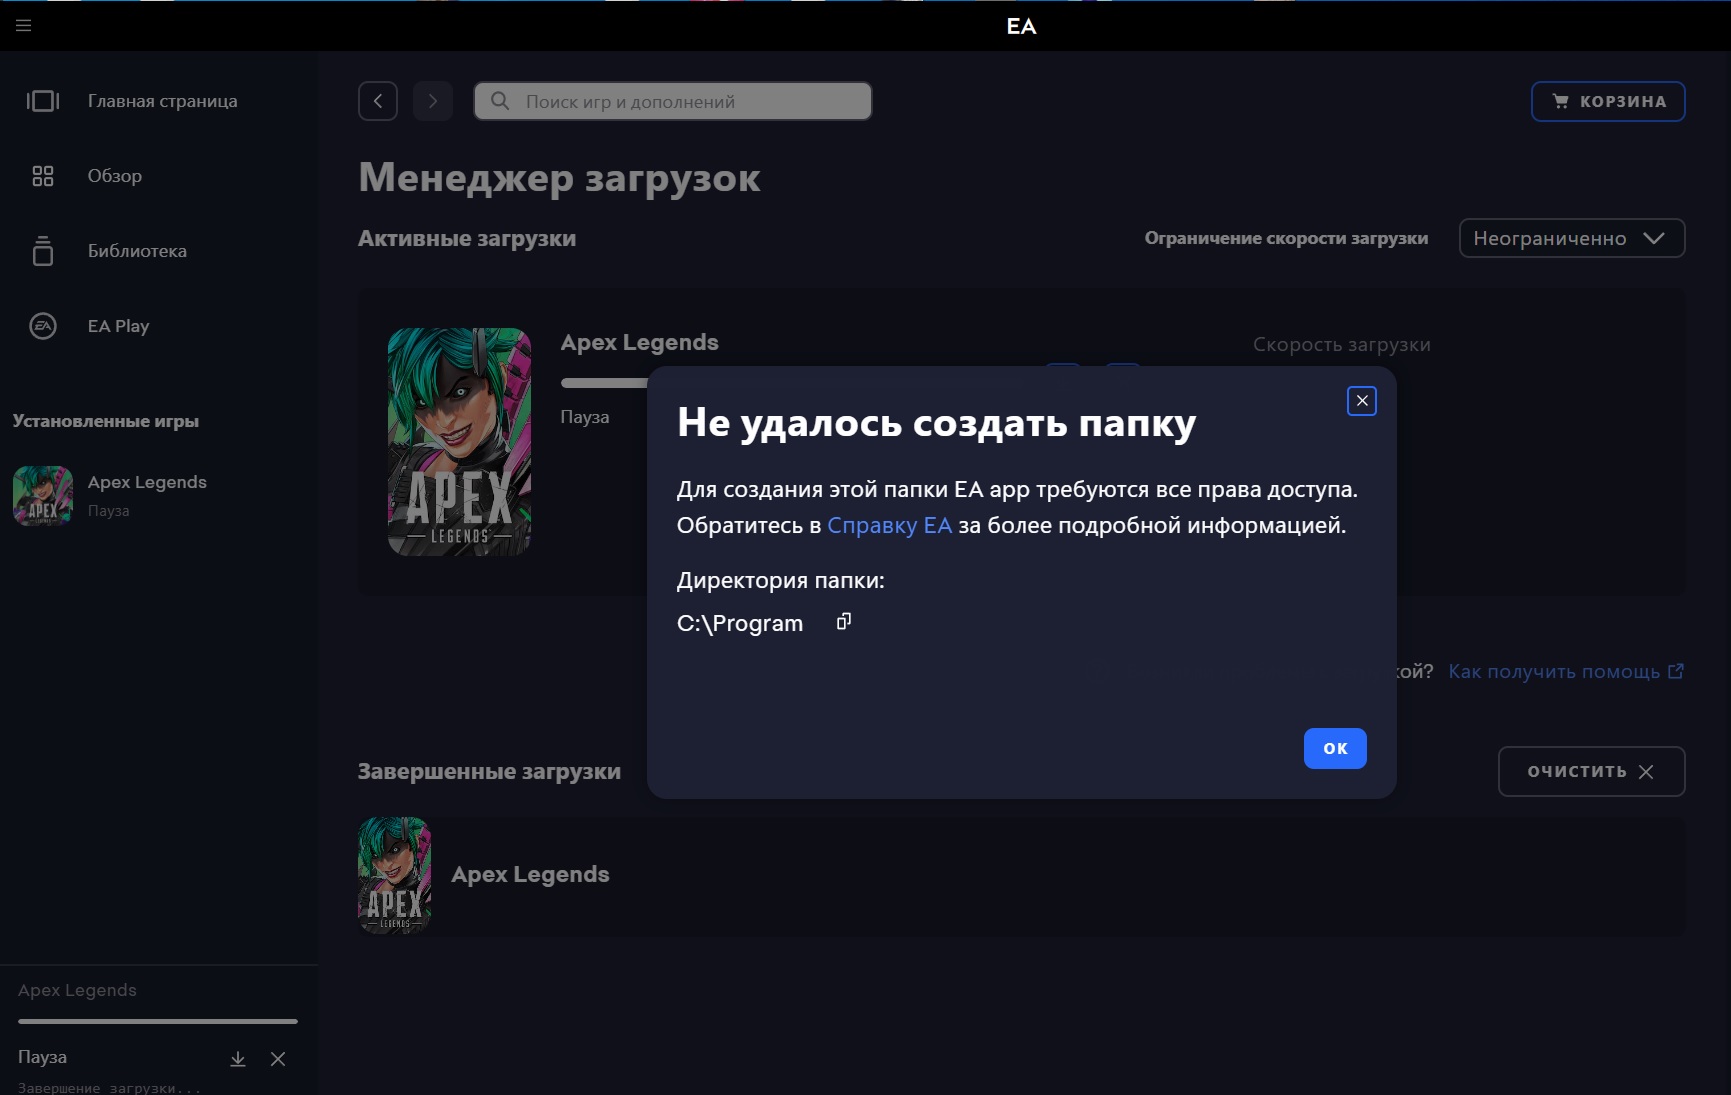The width and height of the screenshot is (1731, 1095).
Task: Click the Home page sidebar icon
Action: click(x=43, y=101)
